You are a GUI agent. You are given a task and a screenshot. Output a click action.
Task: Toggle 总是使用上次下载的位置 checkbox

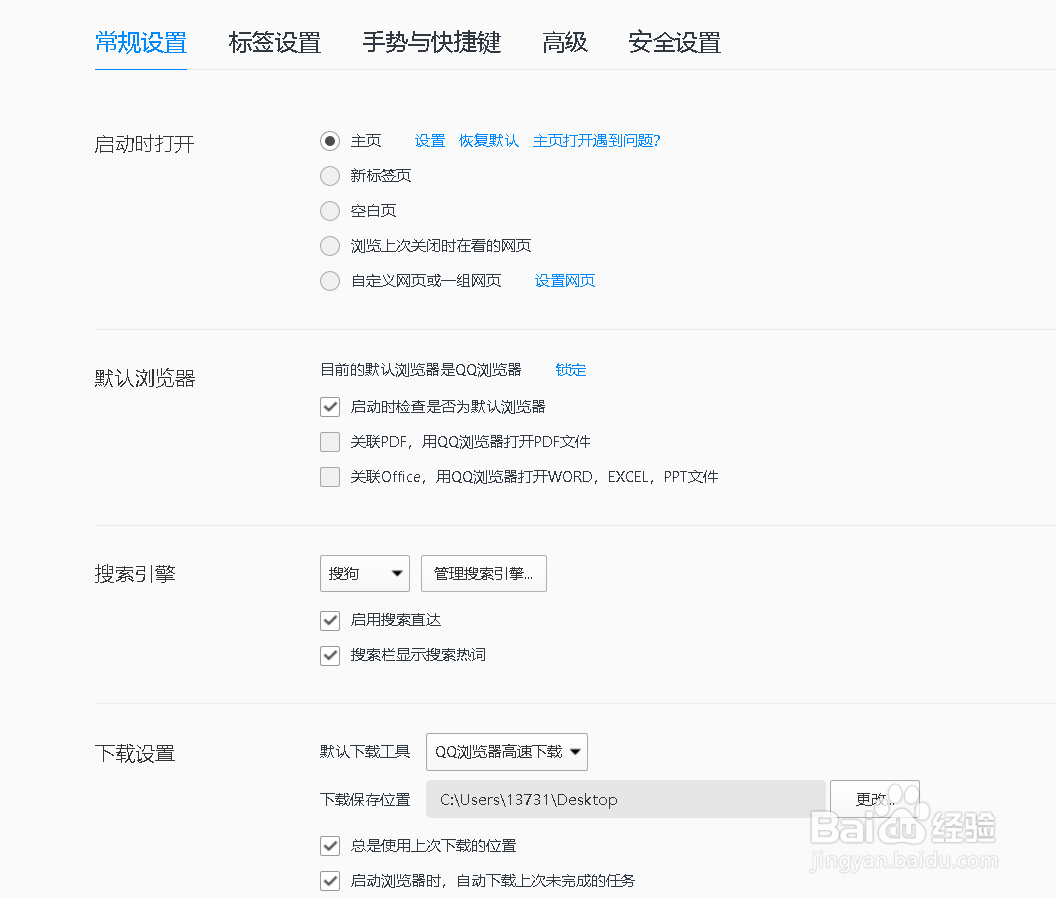tap(330, 846)
